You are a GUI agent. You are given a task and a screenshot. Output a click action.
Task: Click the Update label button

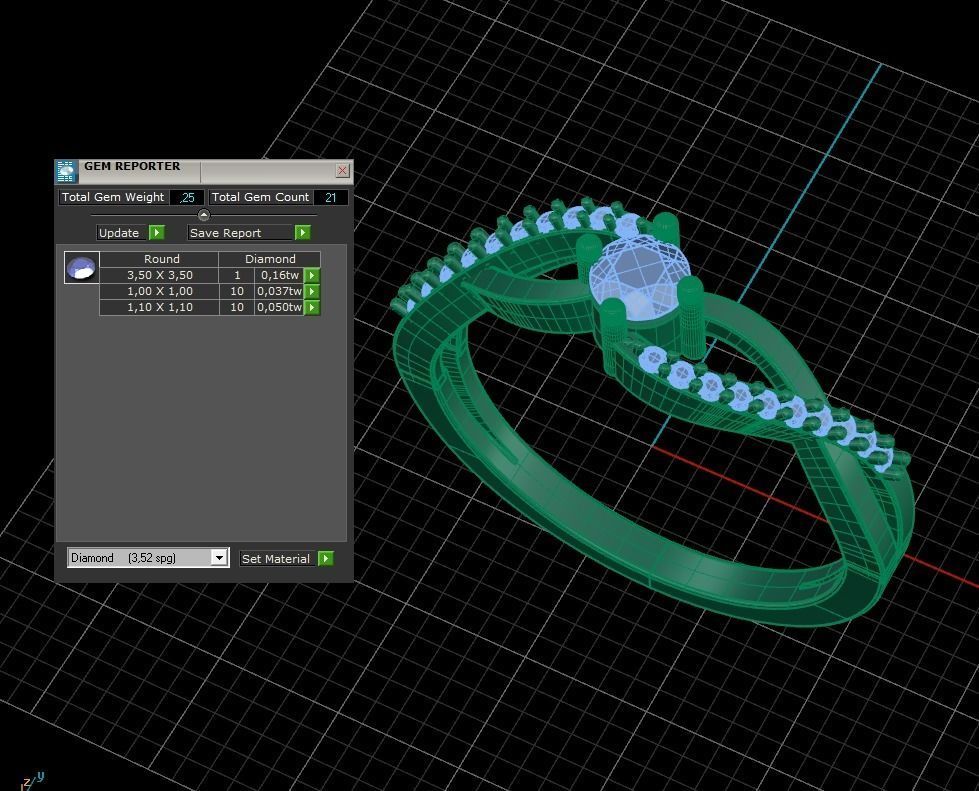tap(122, 233)
